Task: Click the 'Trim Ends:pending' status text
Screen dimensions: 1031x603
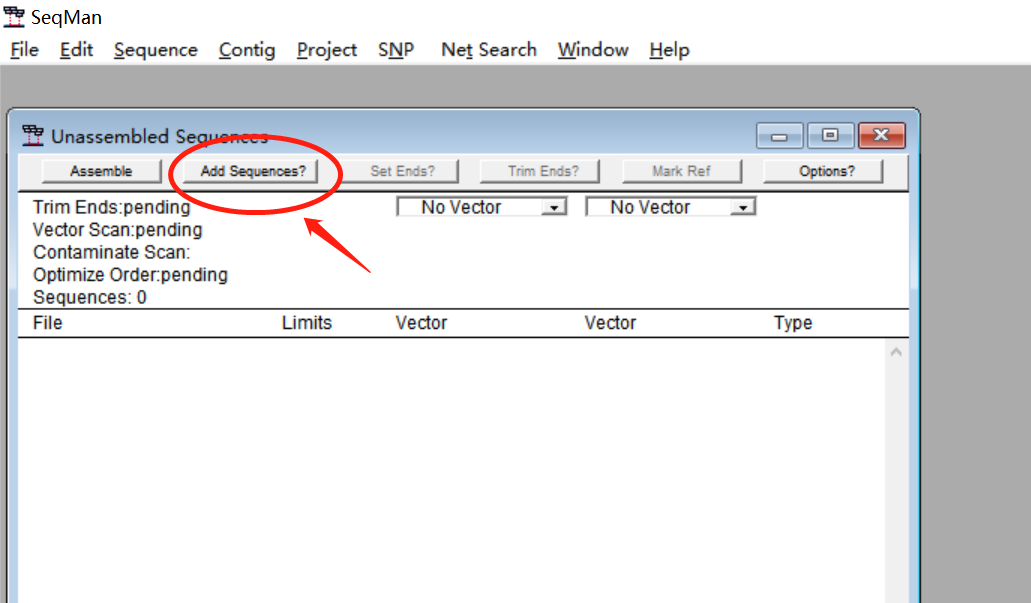Action: click(112, 207)
